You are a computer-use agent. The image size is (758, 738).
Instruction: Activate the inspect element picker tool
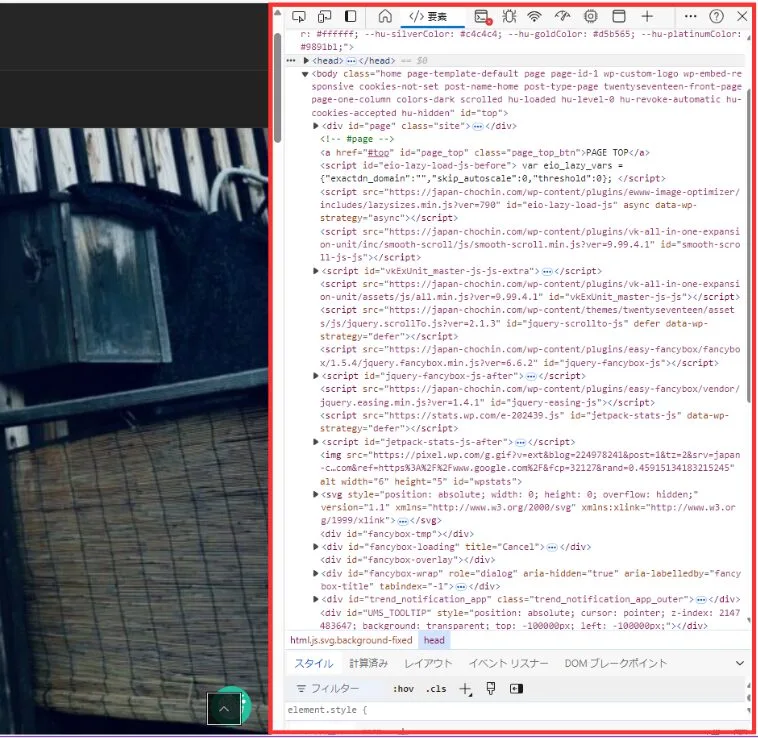pos(299,17)
